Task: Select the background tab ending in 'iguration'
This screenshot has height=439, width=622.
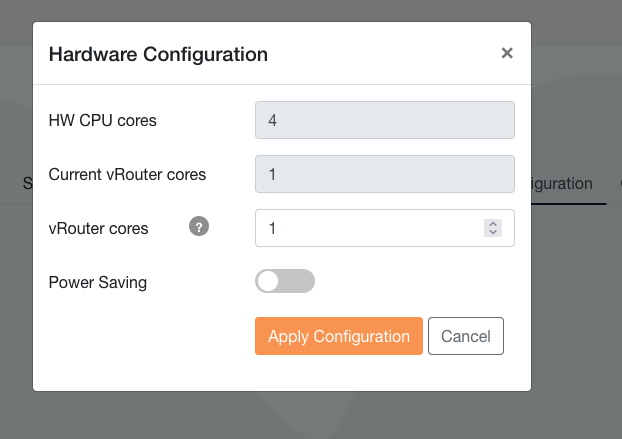Action: tap(562, 184)
